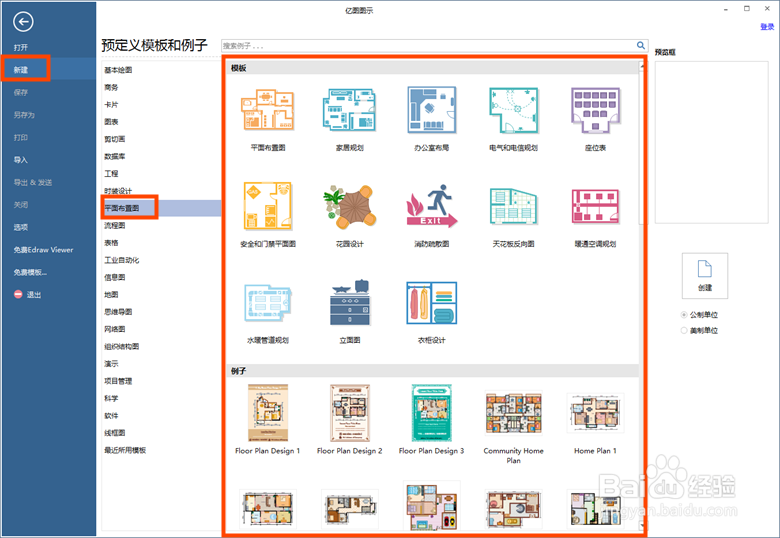This screenshot has width=780, height=538.
Task: Click 免费Edraw Viewer link
Action: pyautogui.click(x=43, y=250)
